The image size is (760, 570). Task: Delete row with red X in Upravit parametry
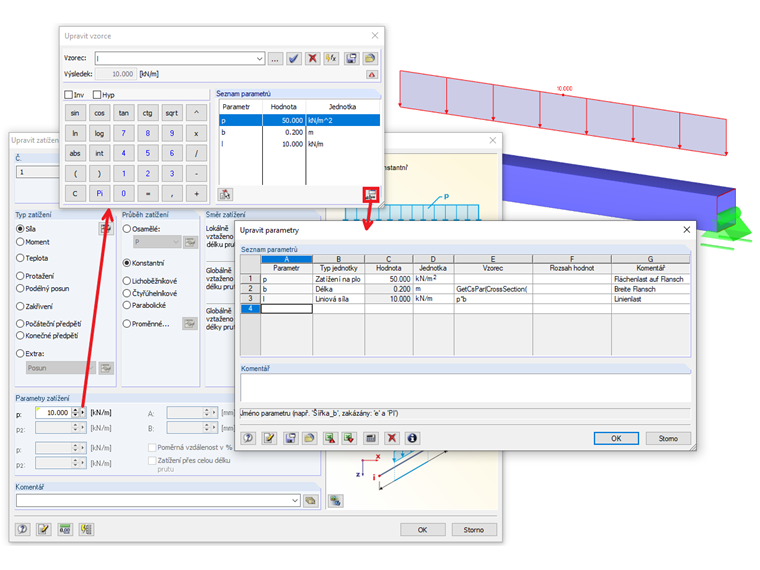[392, 438]
